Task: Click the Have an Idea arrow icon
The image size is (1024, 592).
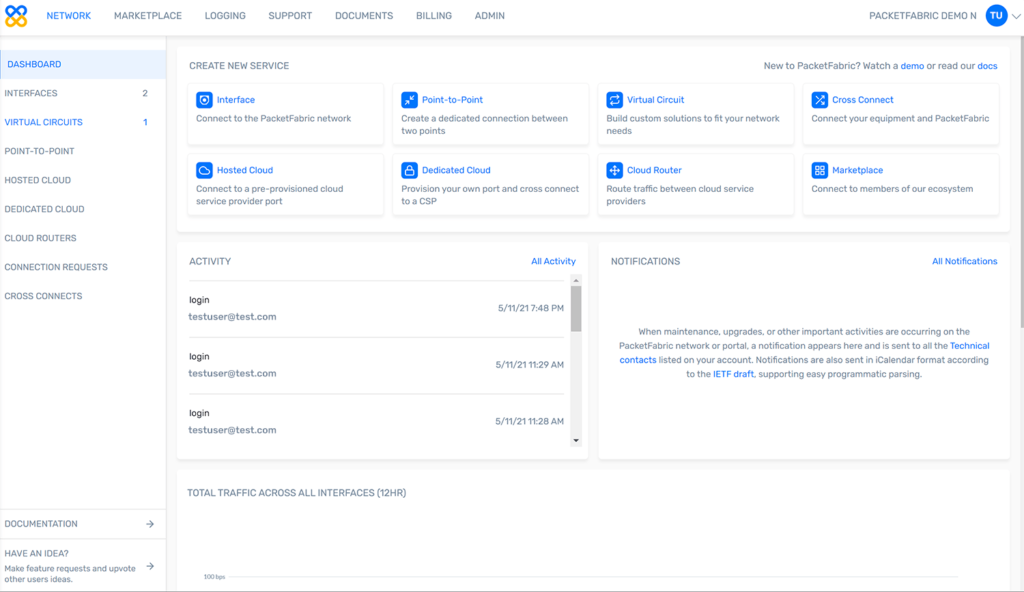Action: [x=150, y=567]
